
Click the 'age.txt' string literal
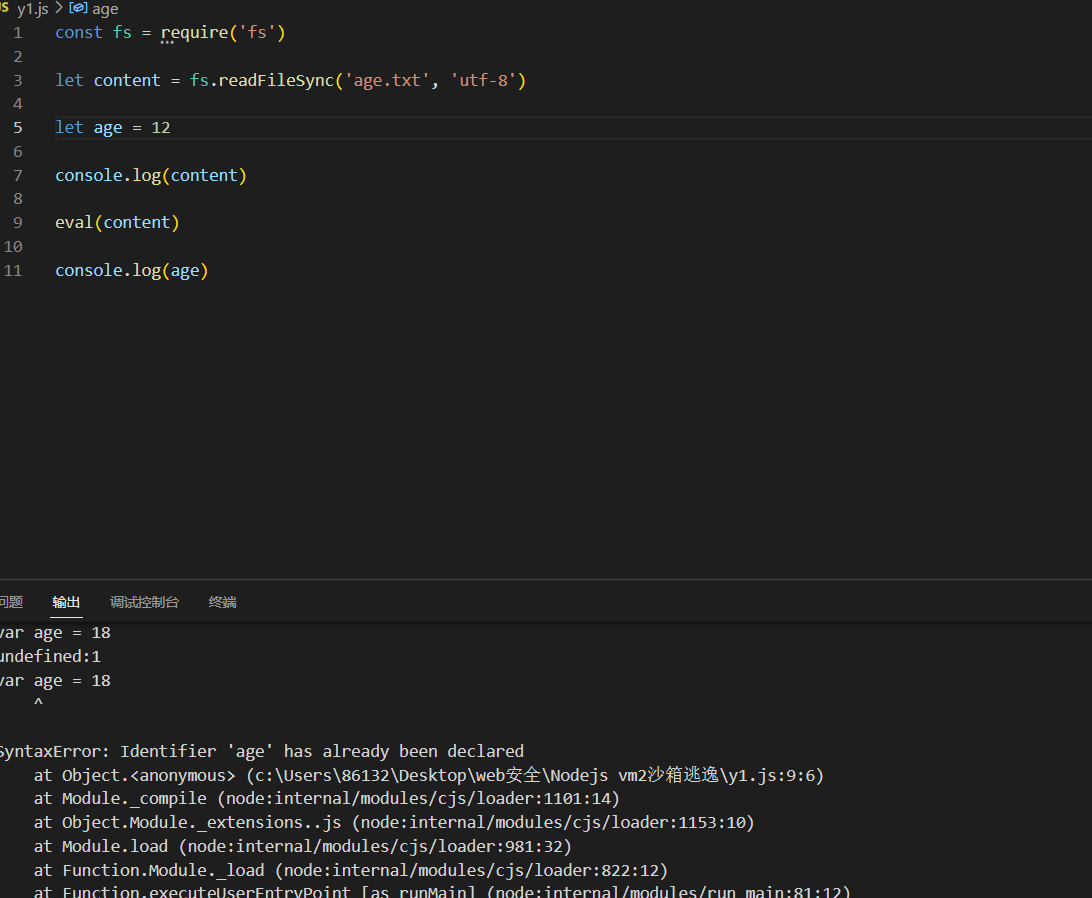click(387, 81)
